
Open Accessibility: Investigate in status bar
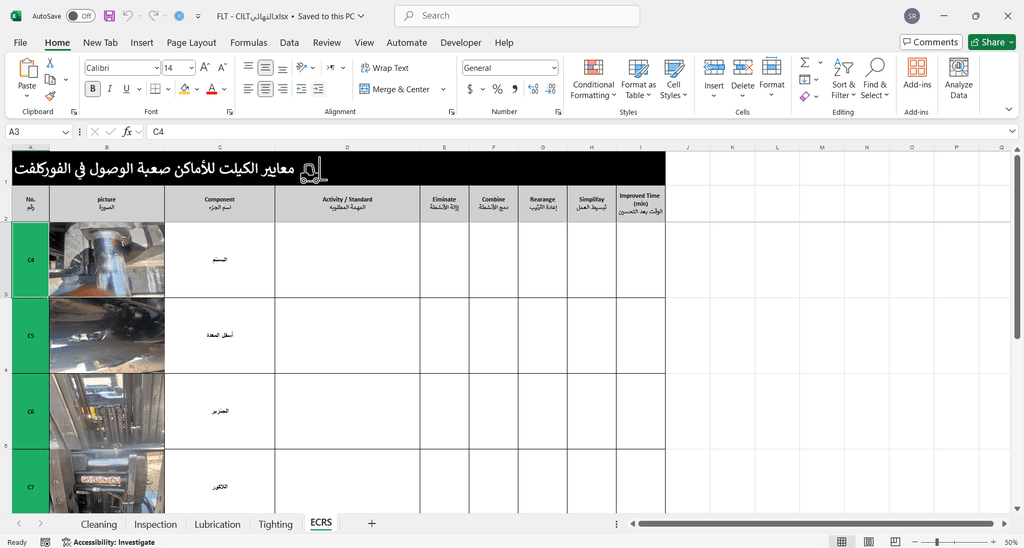(x=108, y=542)
